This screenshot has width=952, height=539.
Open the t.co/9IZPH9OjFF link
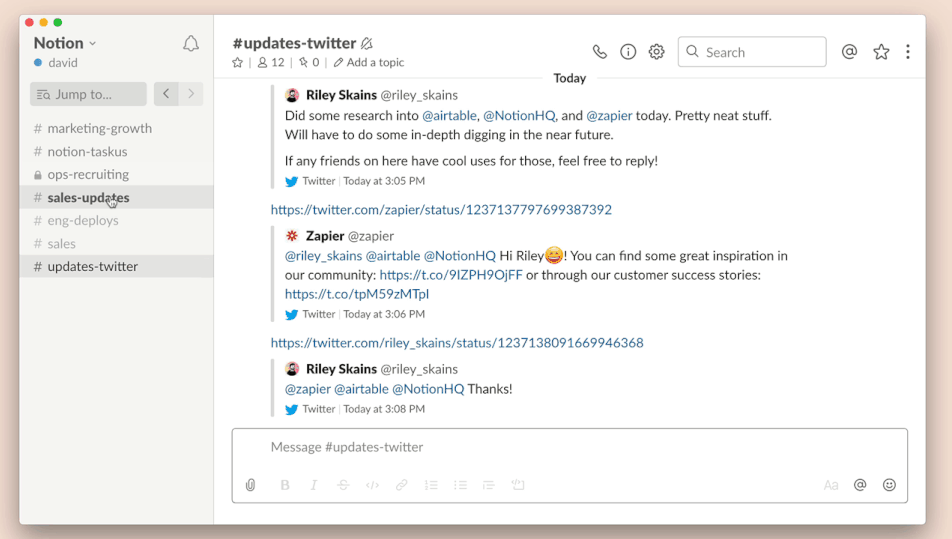(450, 275)
